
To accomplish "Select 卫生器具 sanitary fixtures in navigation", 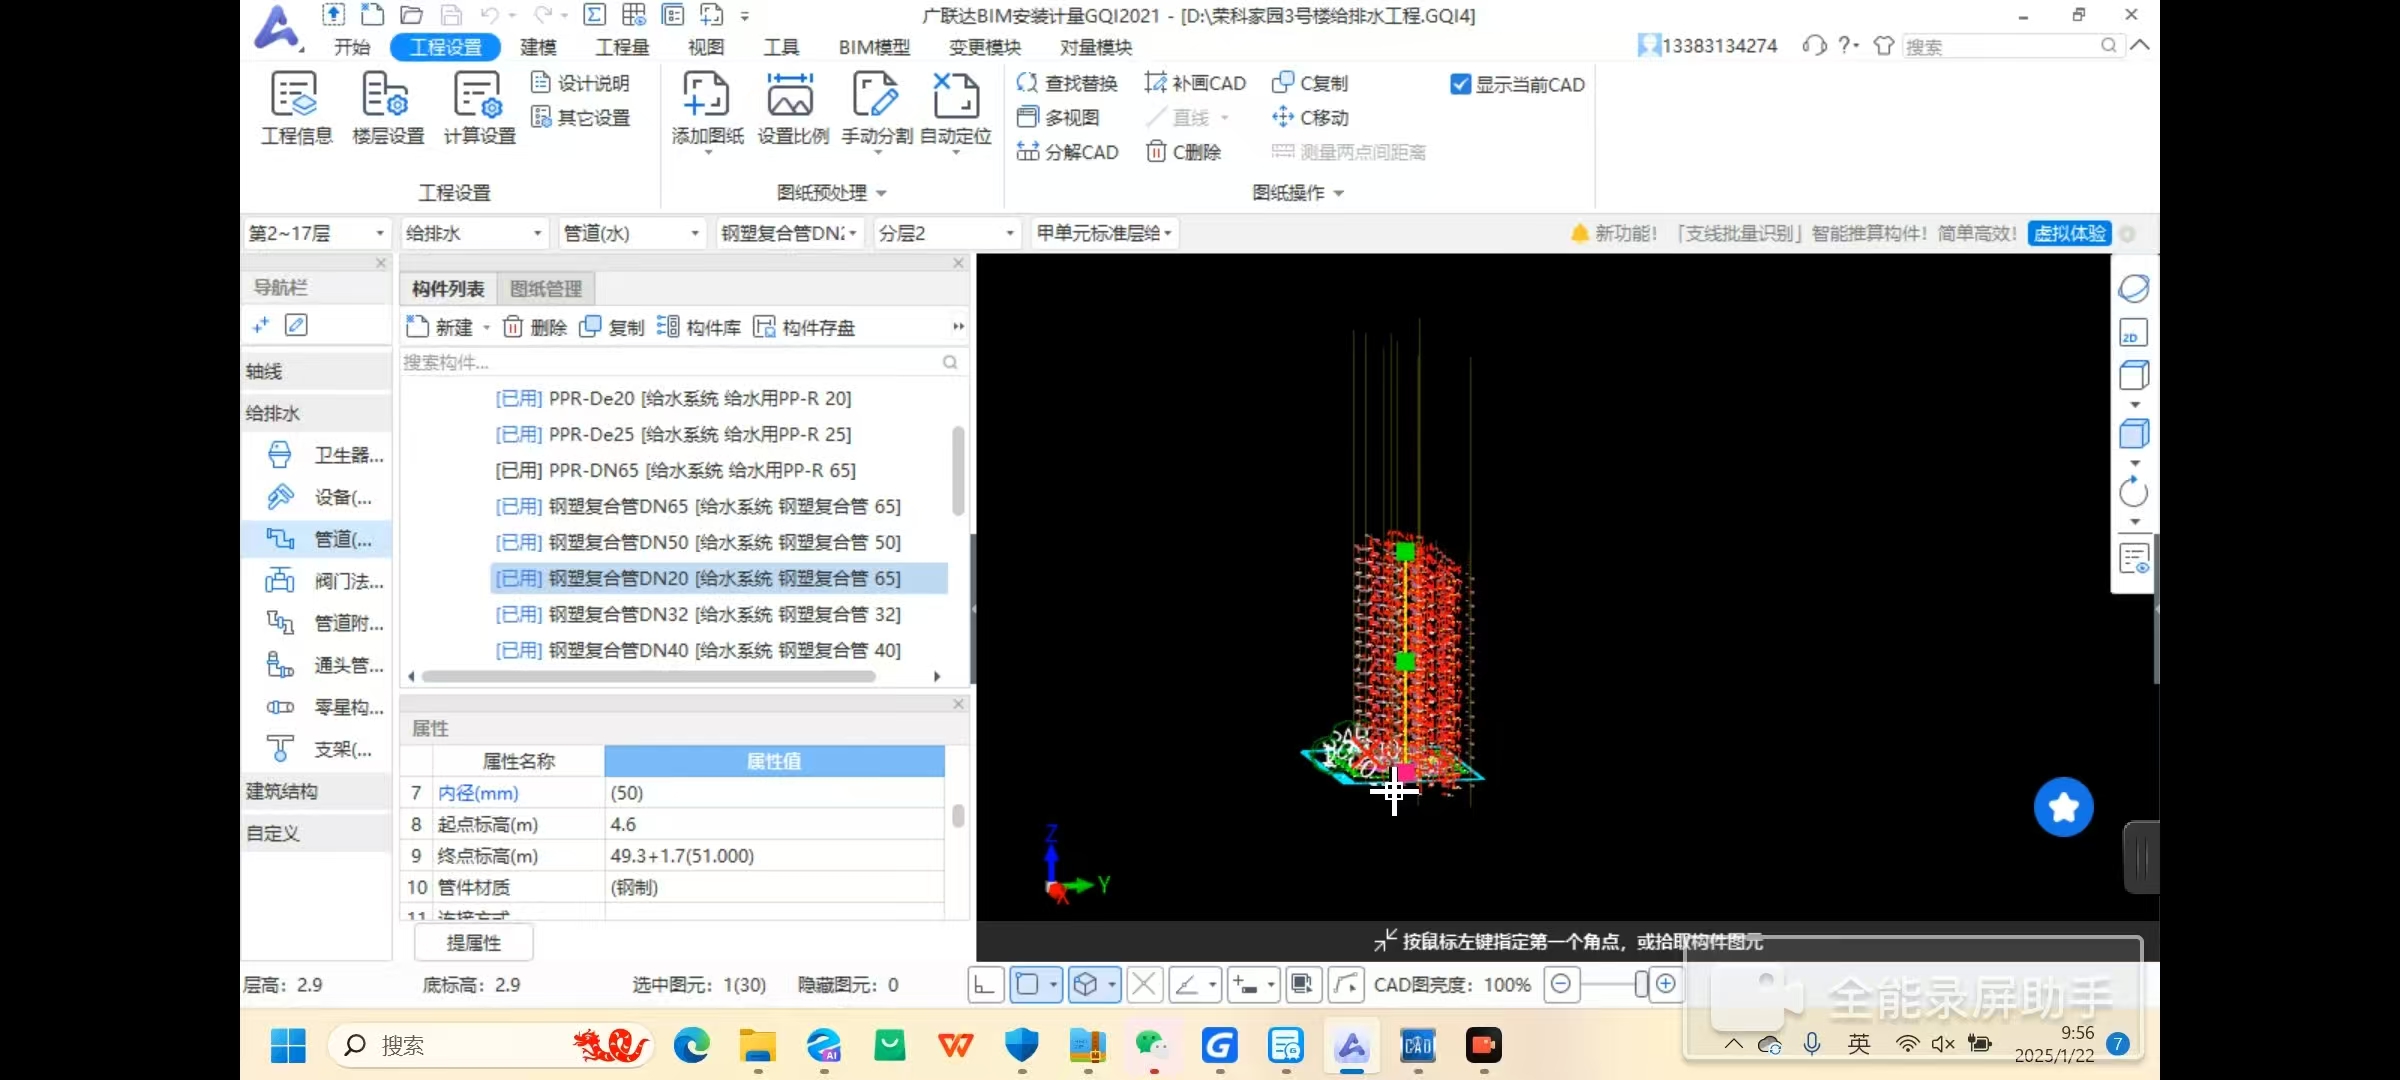I will tap(324, 455).
